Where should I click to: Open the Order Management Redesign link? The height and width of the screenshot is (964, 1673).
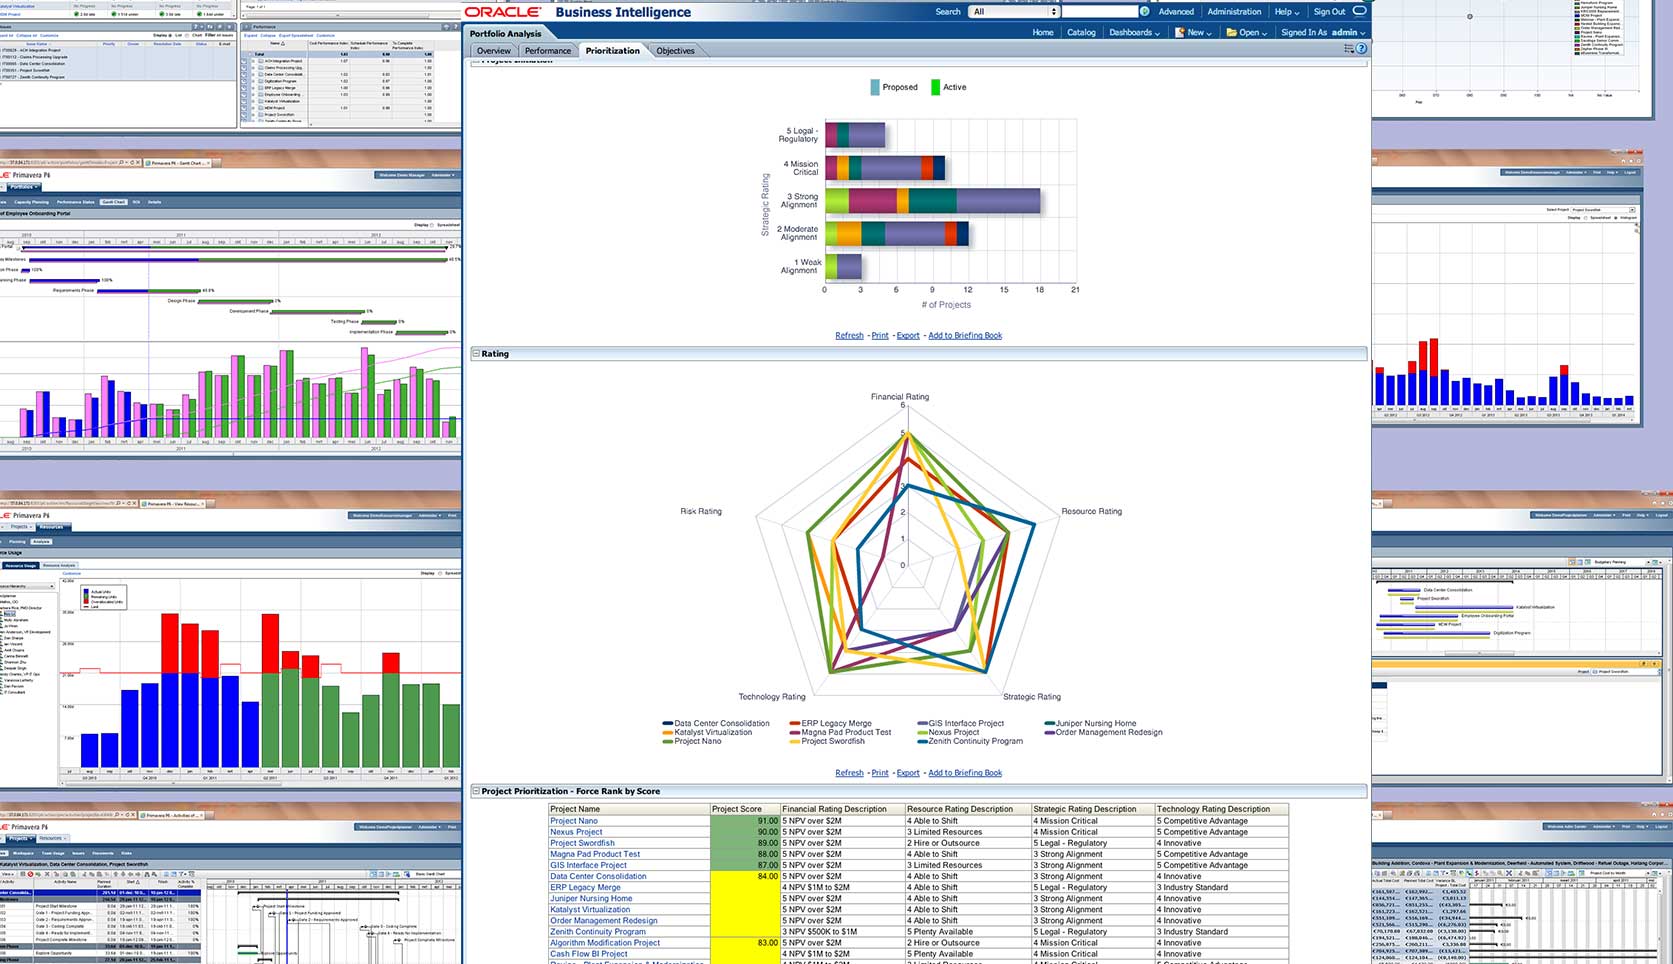(604, 921)
